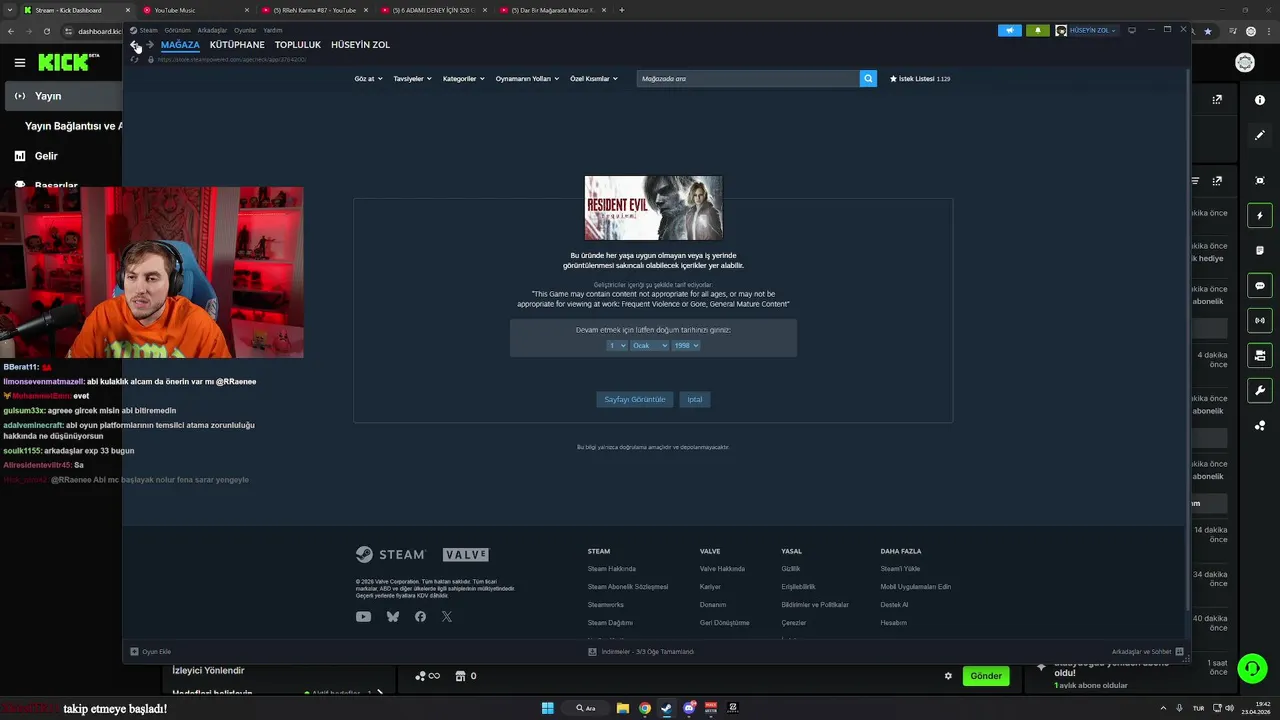1280x720 pixels.
Task: Open Steam Abonelik Sözleşmesi footer link
Action: pyautogui.click(x=628, y=587)
